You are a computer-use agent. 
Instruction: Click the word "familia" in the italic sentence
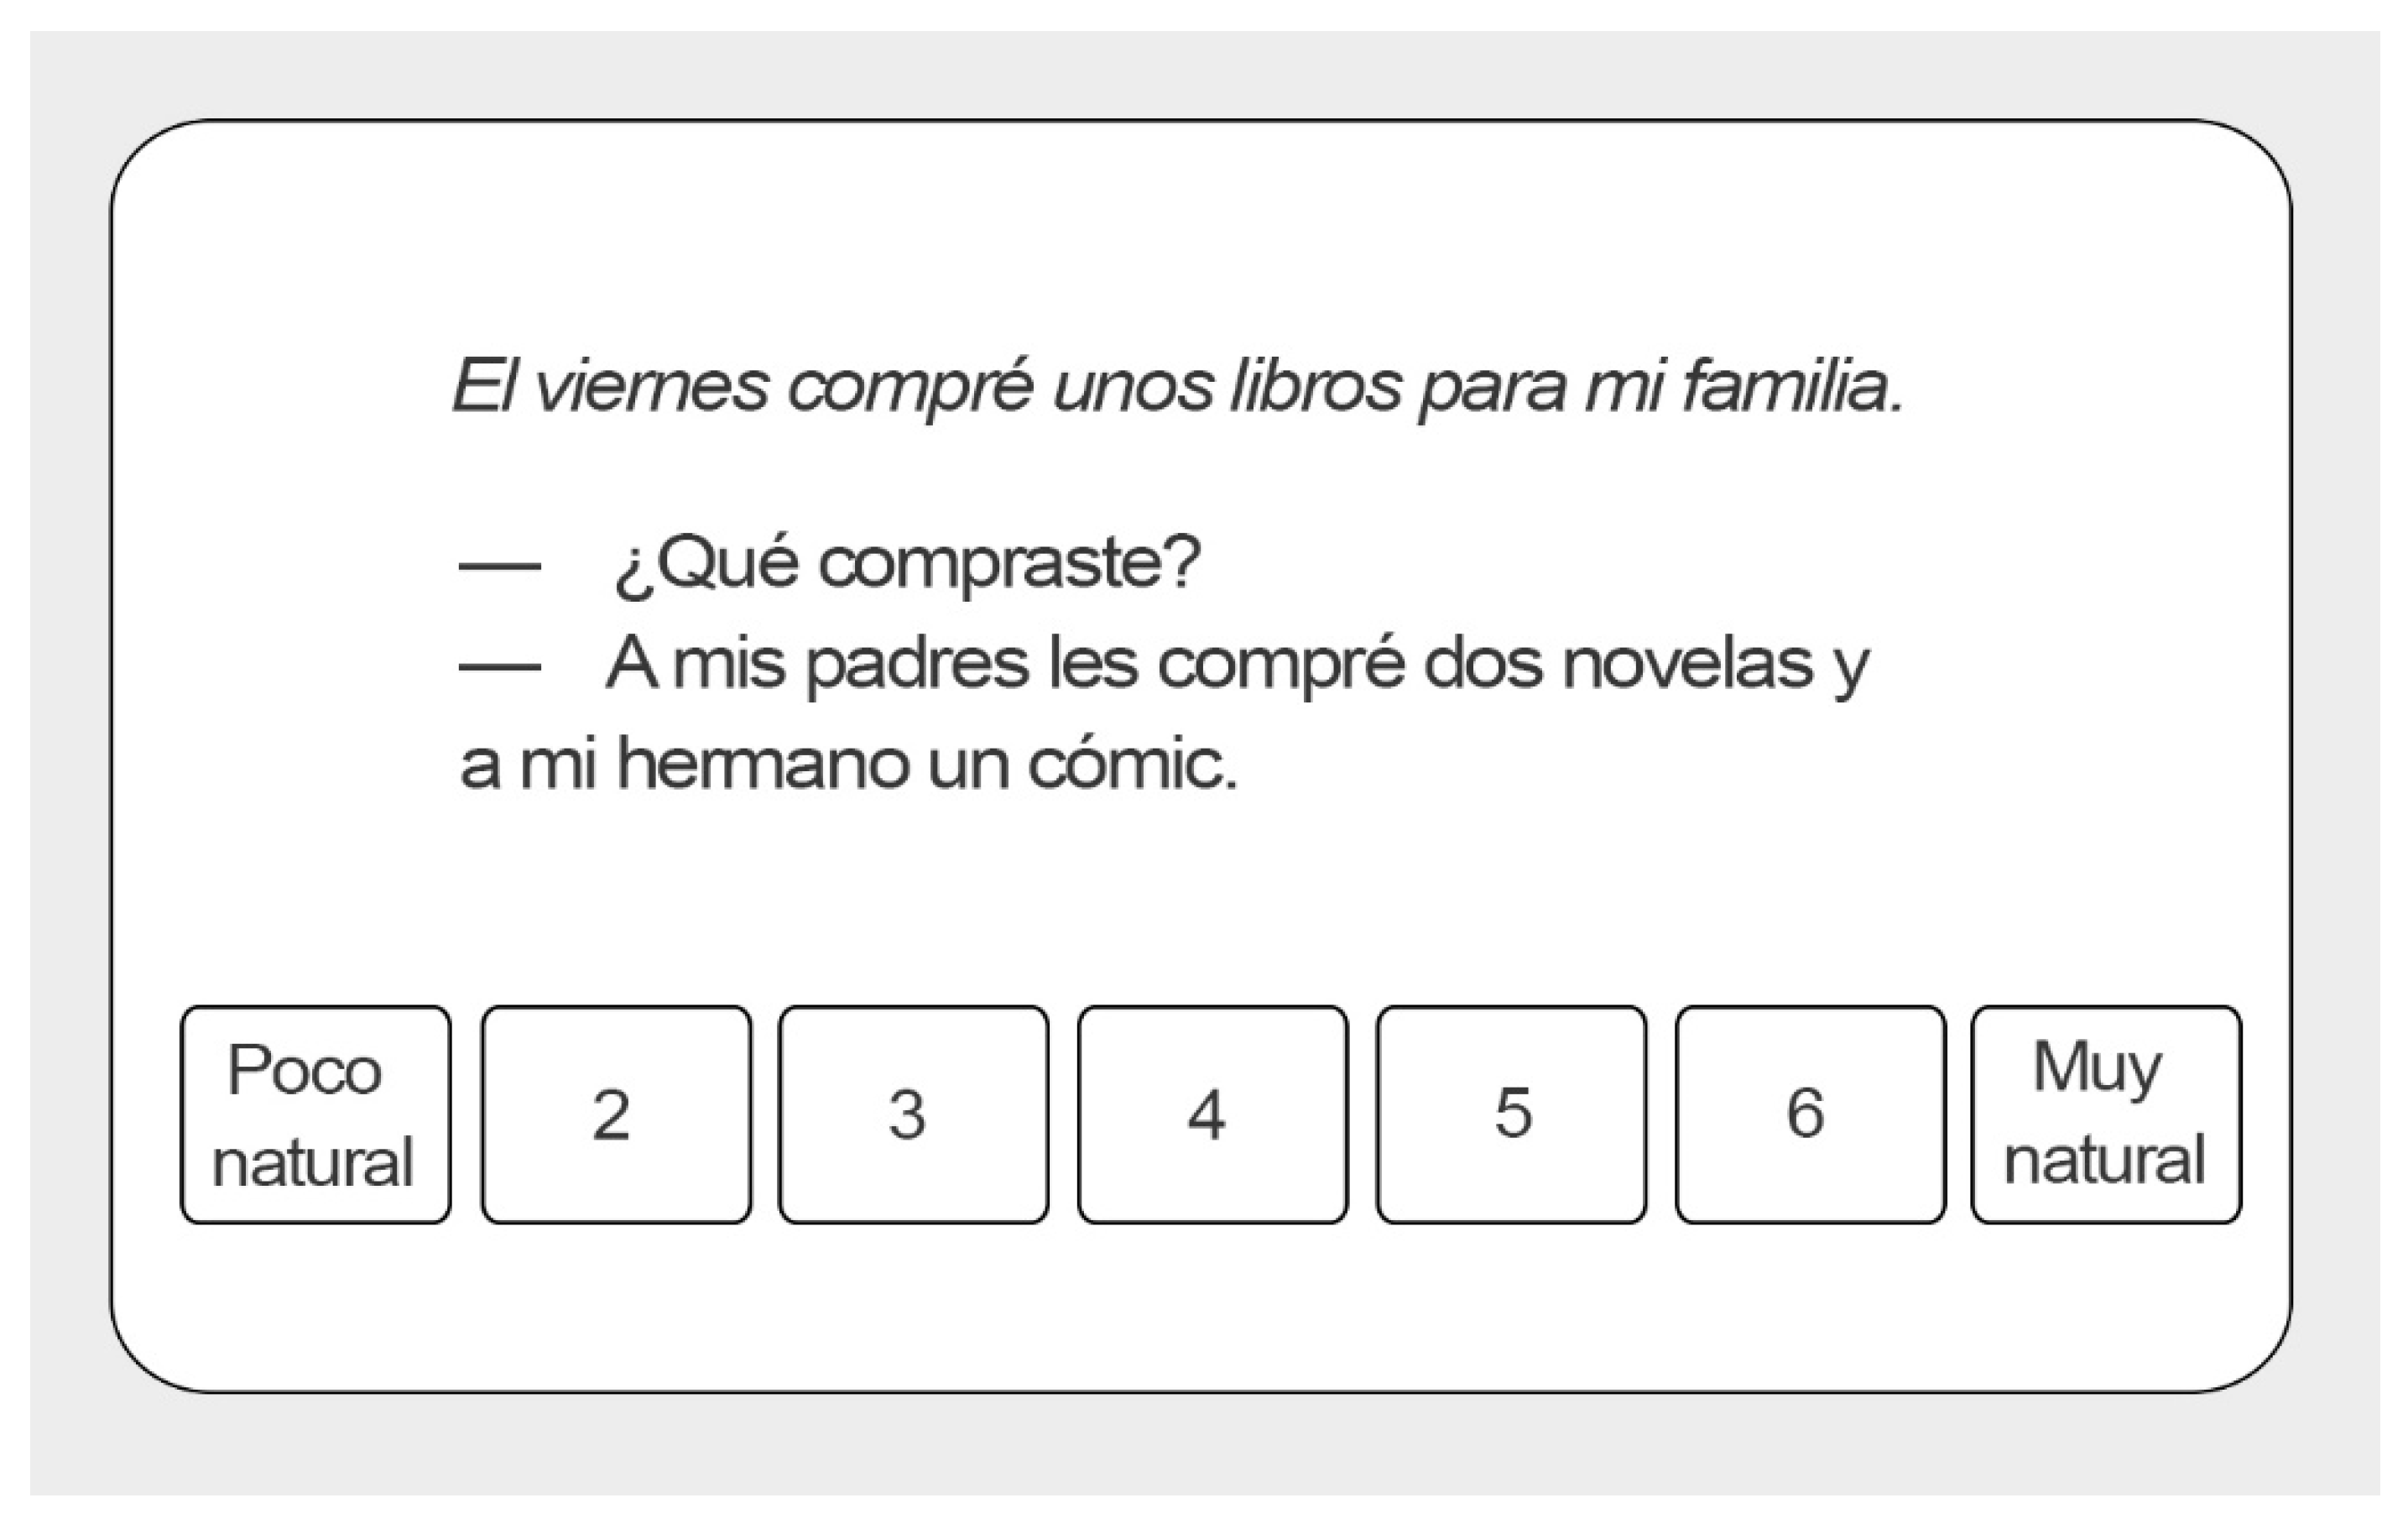1790,386
